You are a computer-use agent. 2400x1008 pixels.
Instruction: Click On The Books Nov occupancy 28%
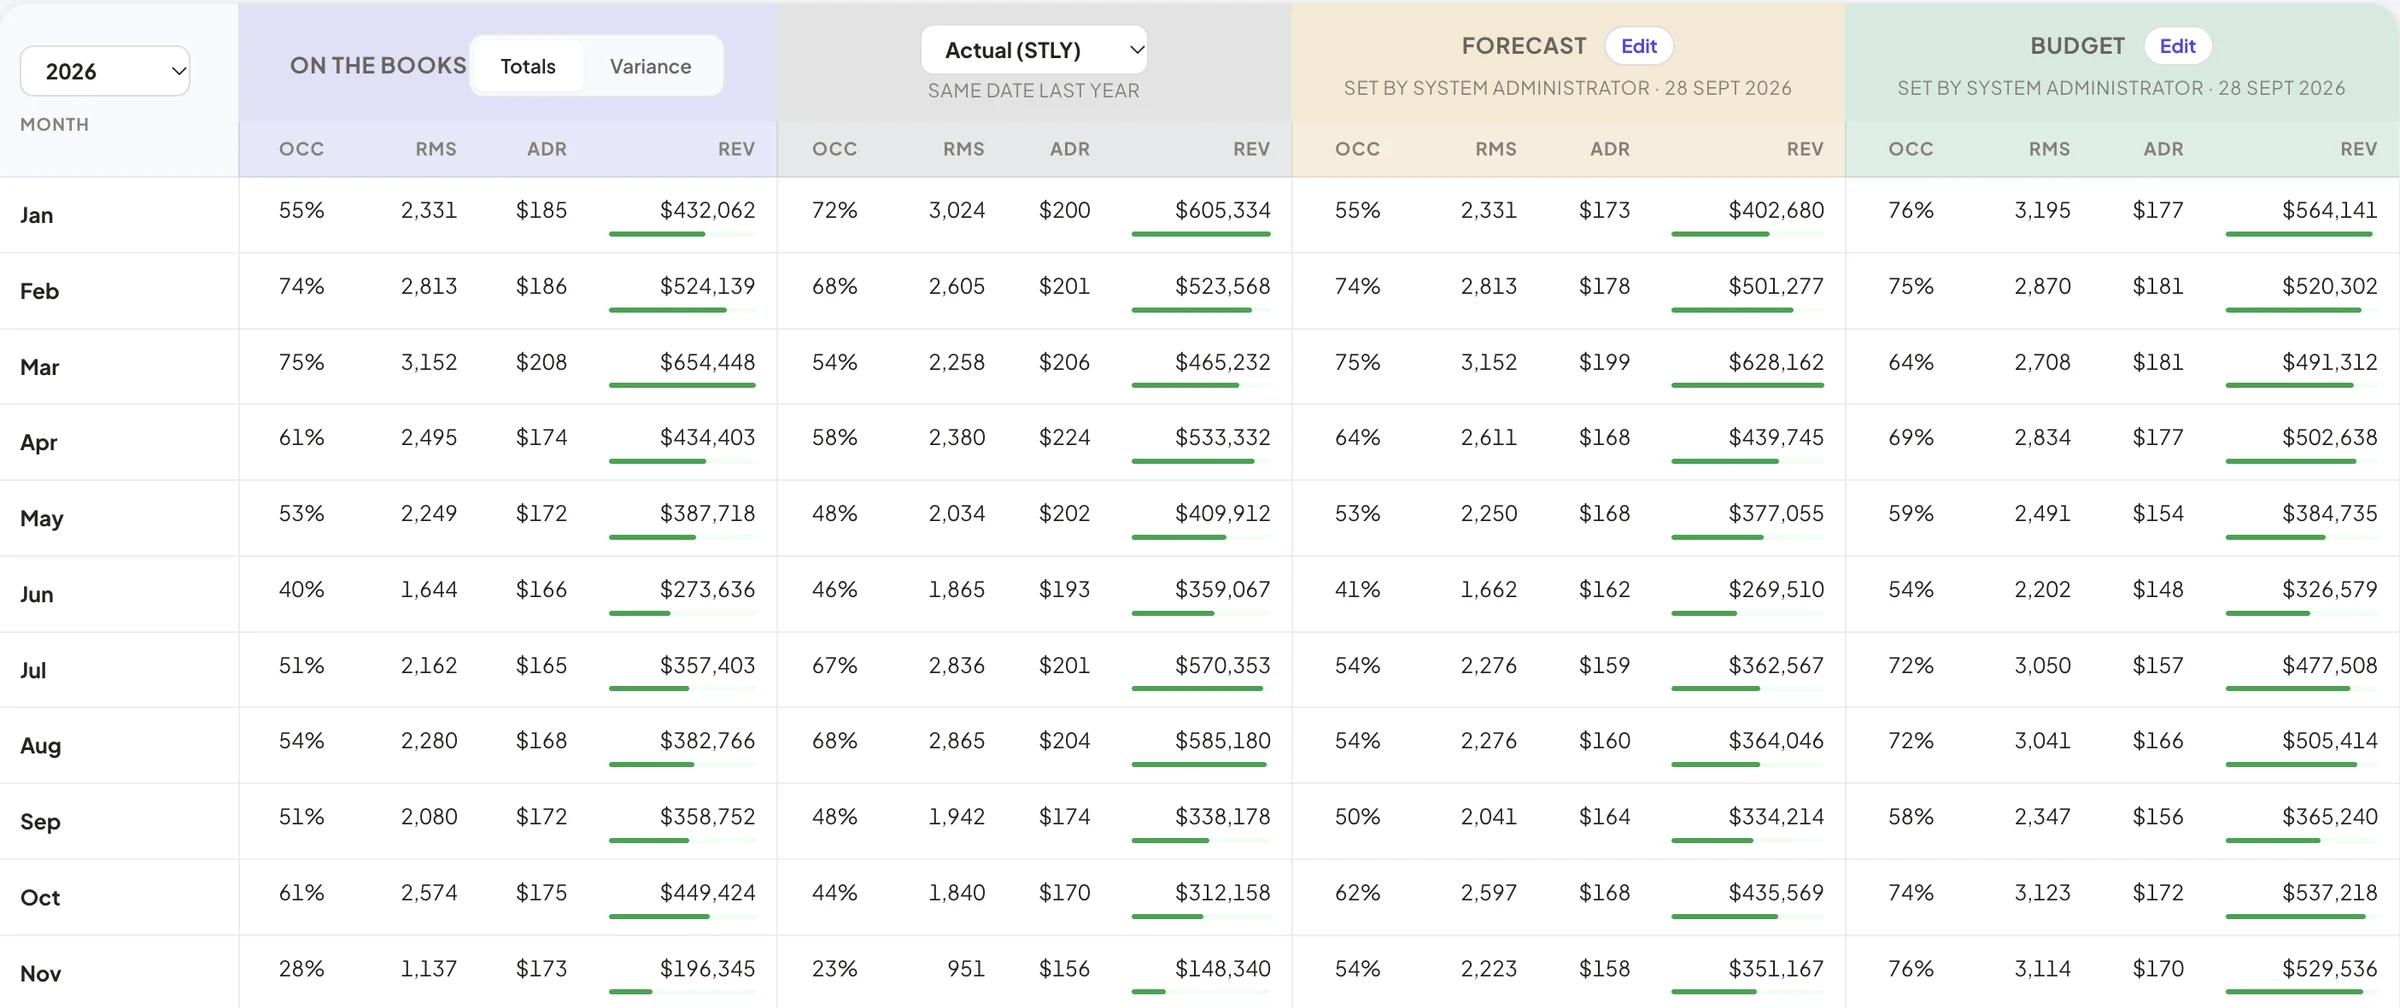pyautogui.click(x=301, y=968)
